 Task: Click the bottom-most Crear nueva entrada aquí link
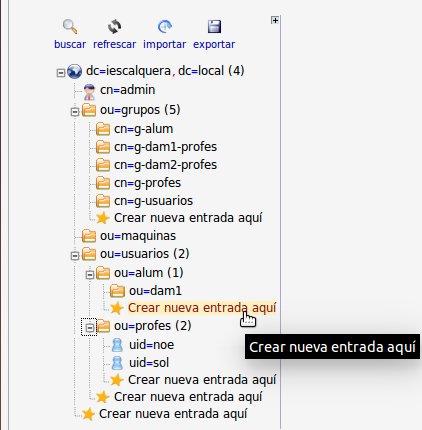point(173,414)
